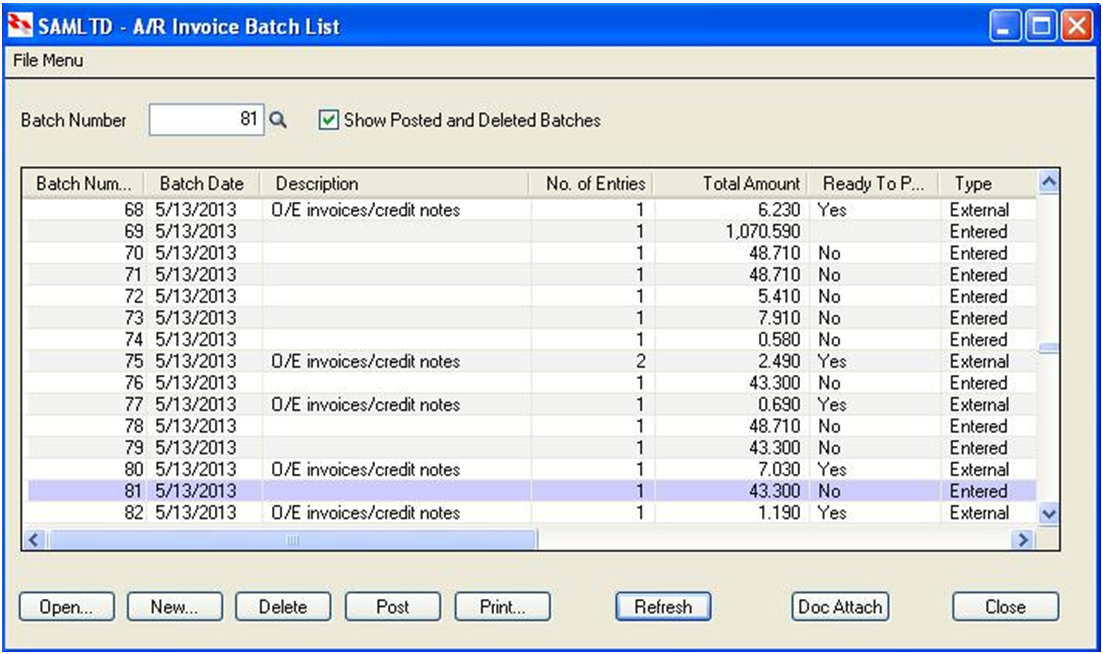Viewport: 1103px width, 654px height.
Task: Click total amount 0.690 in batch 77
Action: pos(779,404)
